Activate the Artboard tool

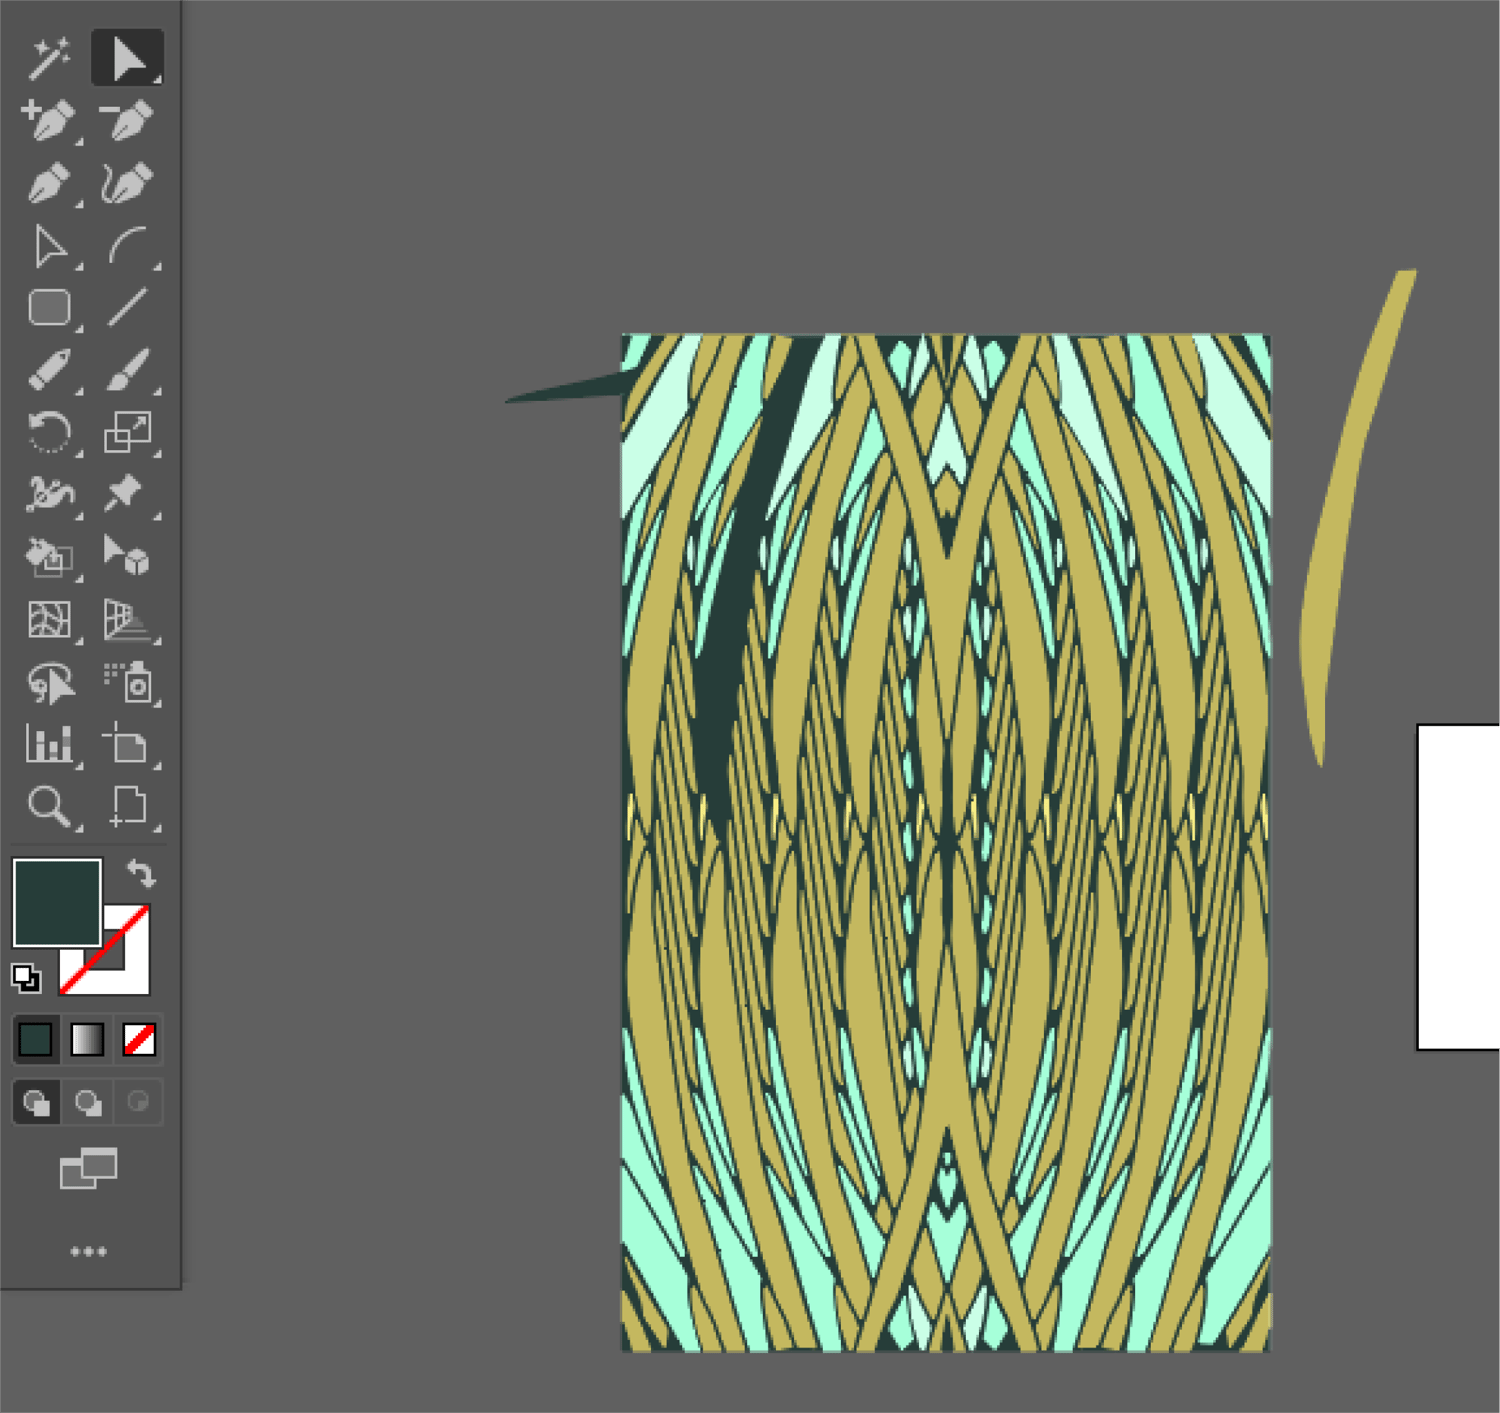pyautogui.click(x=127, y=745)
